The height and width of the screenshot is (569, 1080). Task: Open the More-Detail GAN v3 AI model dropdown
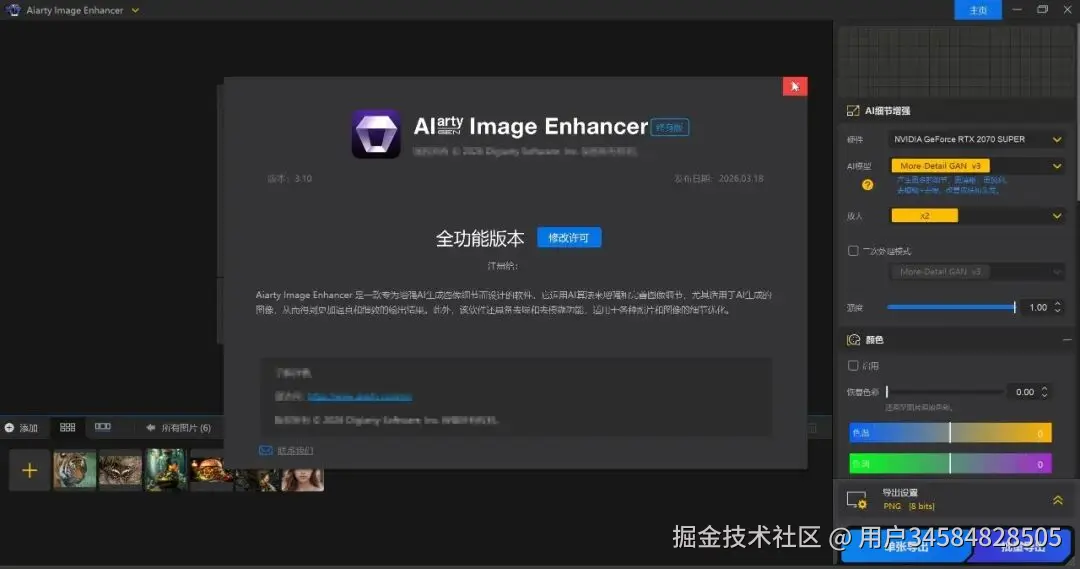point(977,166)
